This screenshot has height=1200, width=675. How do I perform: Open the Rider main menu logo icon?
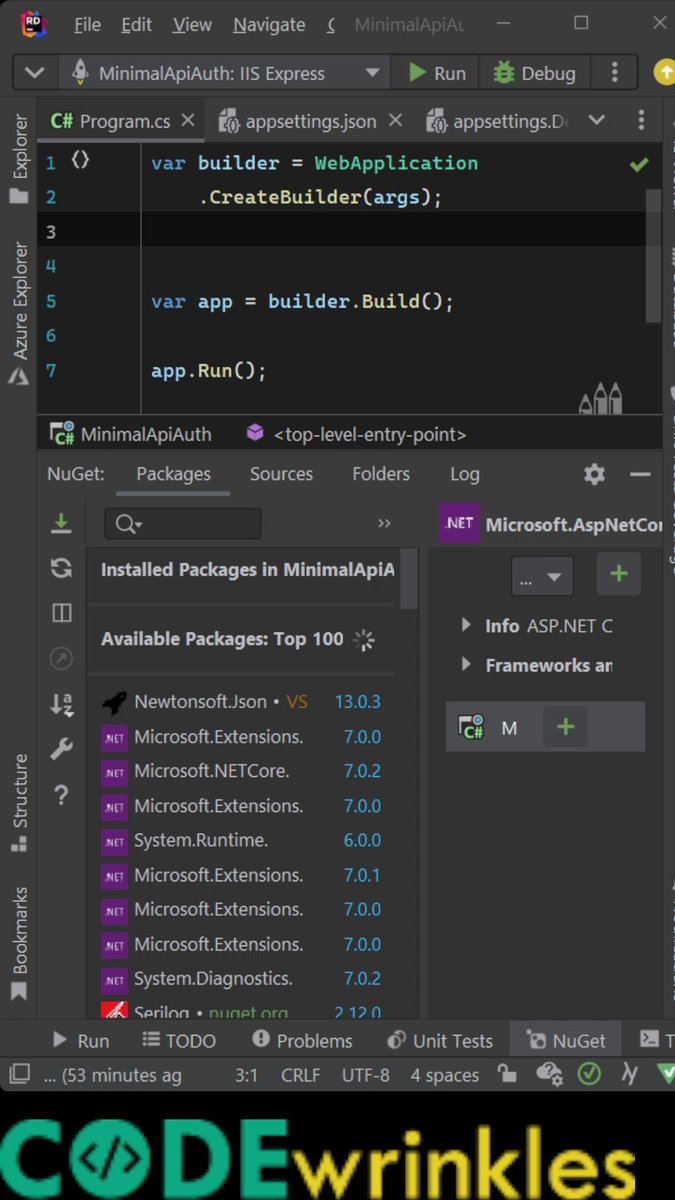click(32, 24)
